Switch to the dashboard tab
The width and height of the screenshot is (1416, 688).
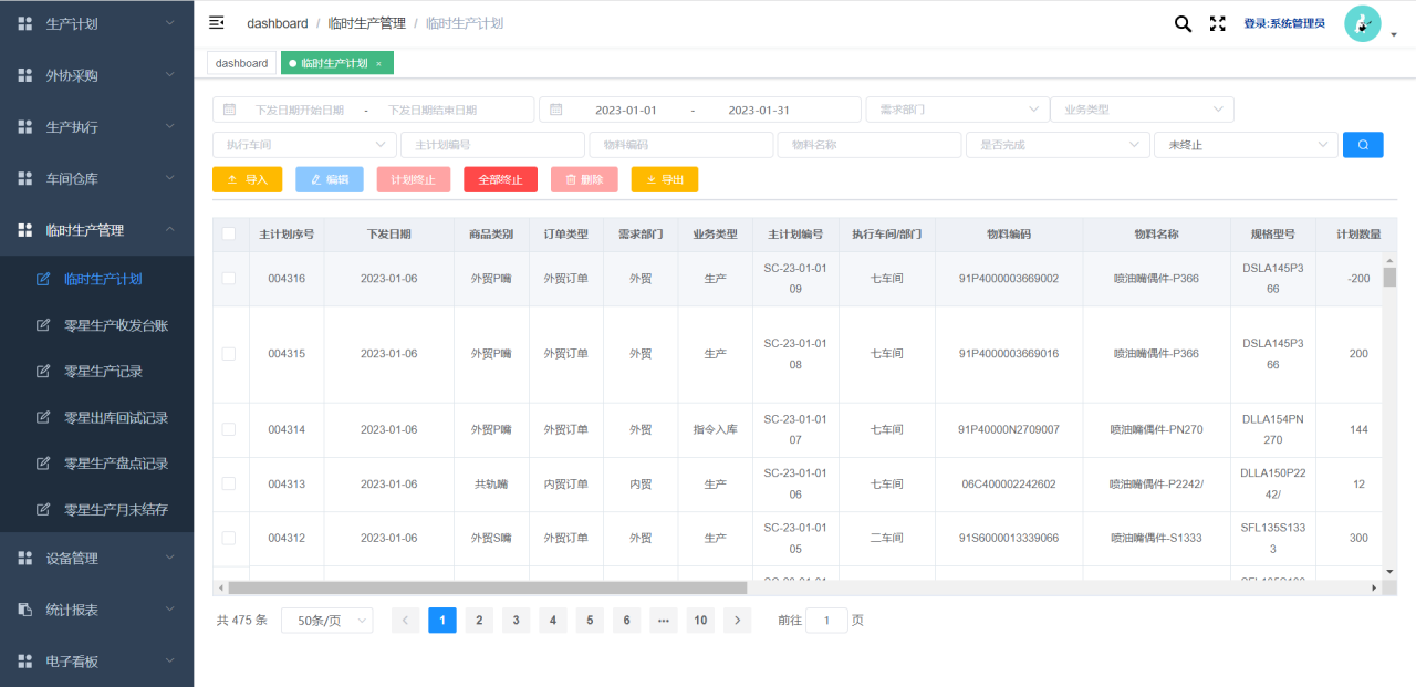(x=242, y=63)
